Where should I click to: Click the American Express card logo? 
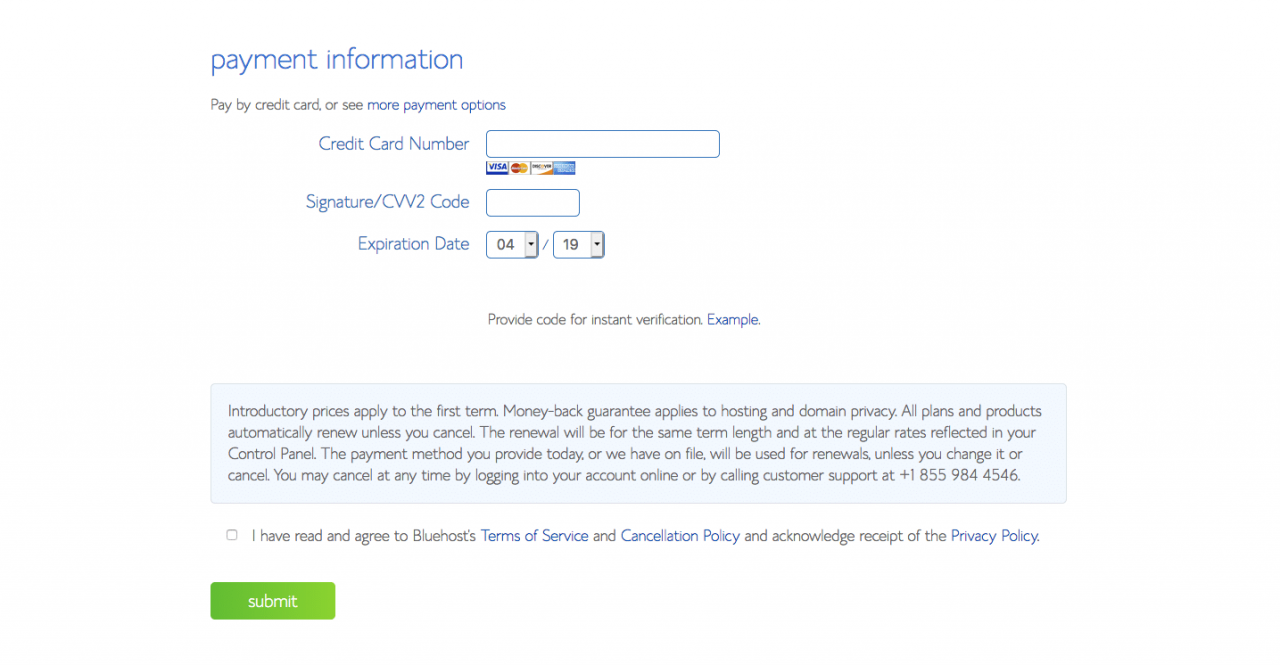tap(564, 168)
